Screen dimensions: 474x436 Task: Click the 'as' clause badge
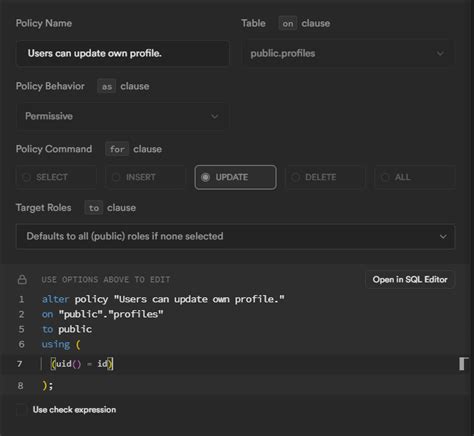click(x=107, y=86)
